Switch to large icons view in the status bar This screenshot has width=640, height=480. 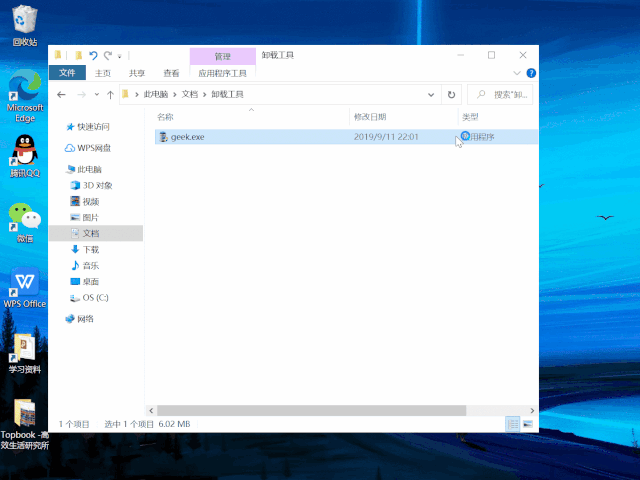pos(527,424)
